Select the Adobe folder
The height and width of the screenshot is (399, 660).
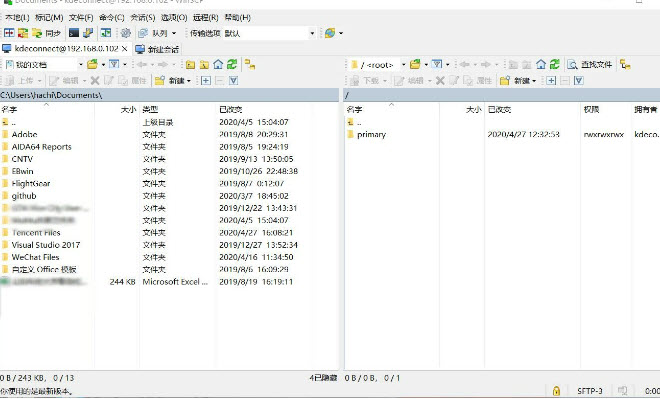click(x=24, y=134)
